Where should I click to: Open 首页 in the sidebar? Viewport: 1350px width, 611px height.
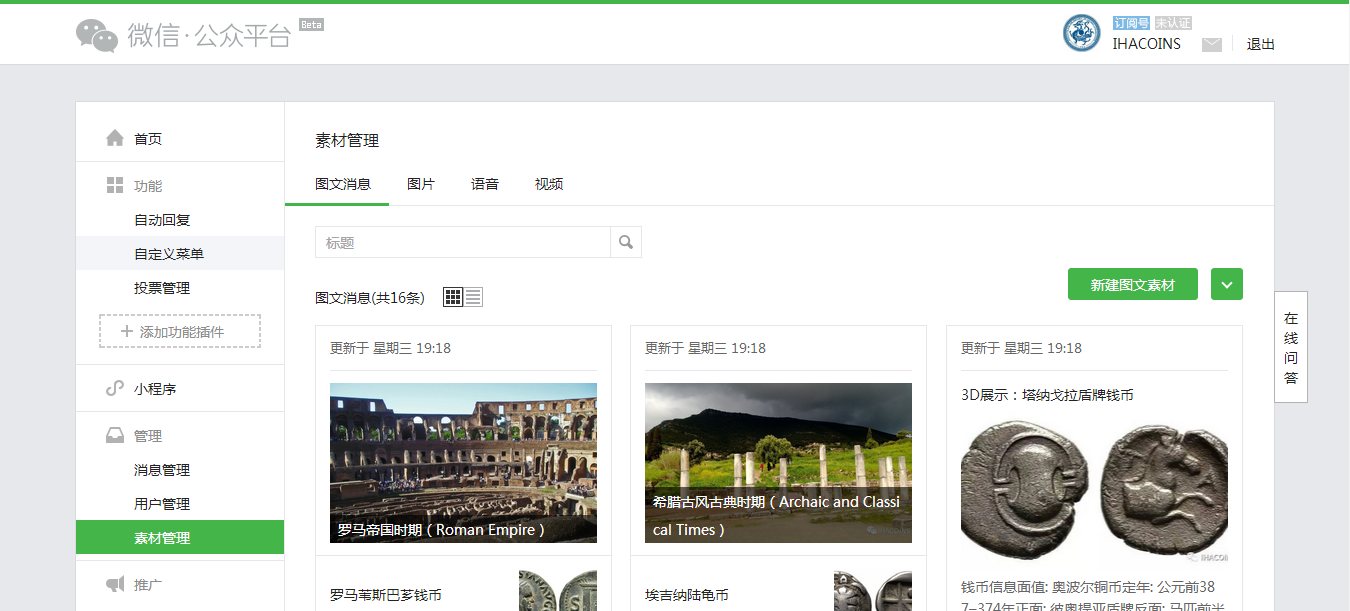point(148,139)
